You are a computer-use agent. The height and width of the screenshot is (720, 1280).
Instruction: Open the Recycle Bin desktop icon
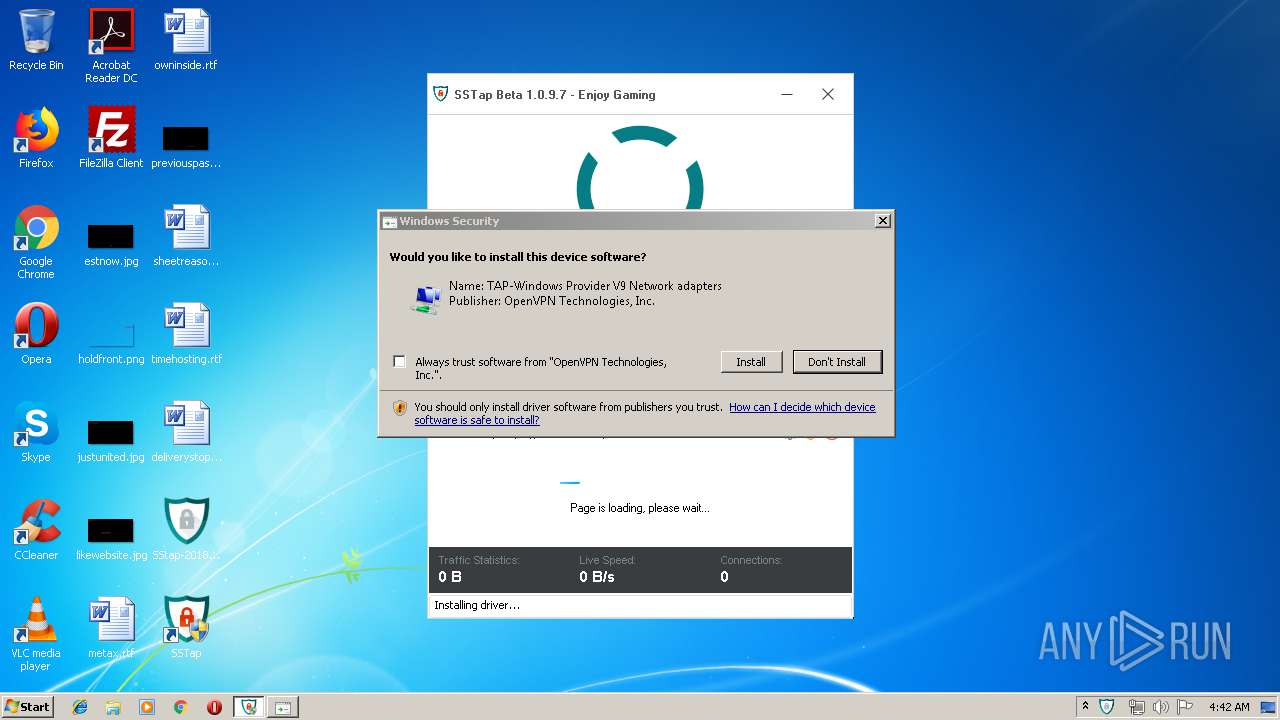point(36,40)
